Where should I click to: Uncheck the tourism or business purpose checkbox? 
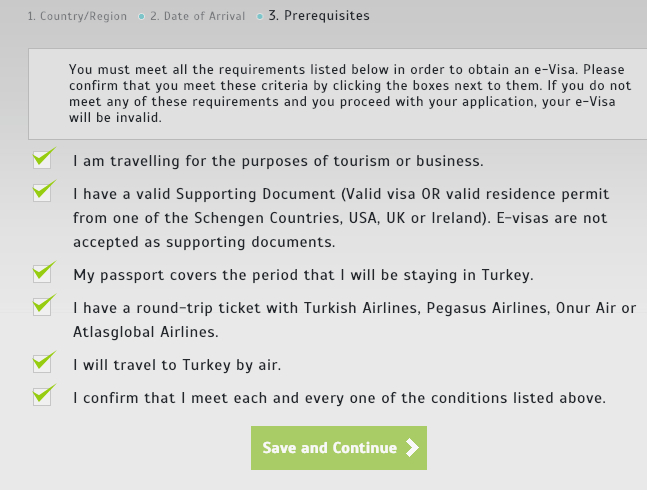pyautogui.click(x=42, y=160)
